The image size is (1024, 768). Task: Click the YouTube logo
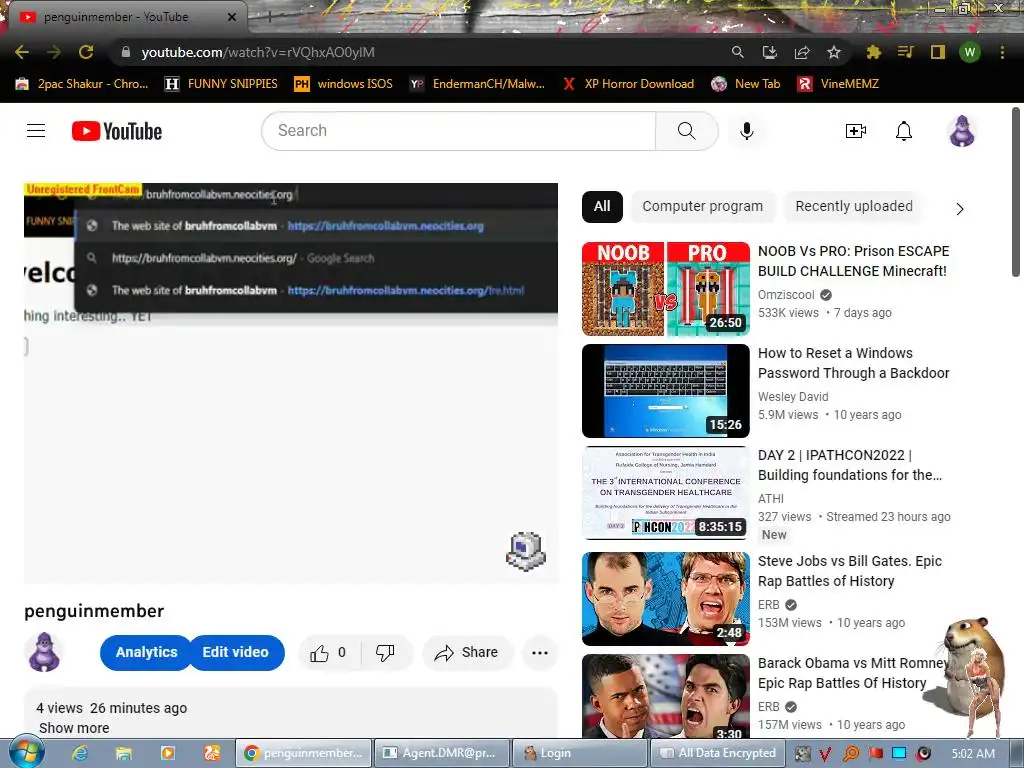click(x=117, y=131)
